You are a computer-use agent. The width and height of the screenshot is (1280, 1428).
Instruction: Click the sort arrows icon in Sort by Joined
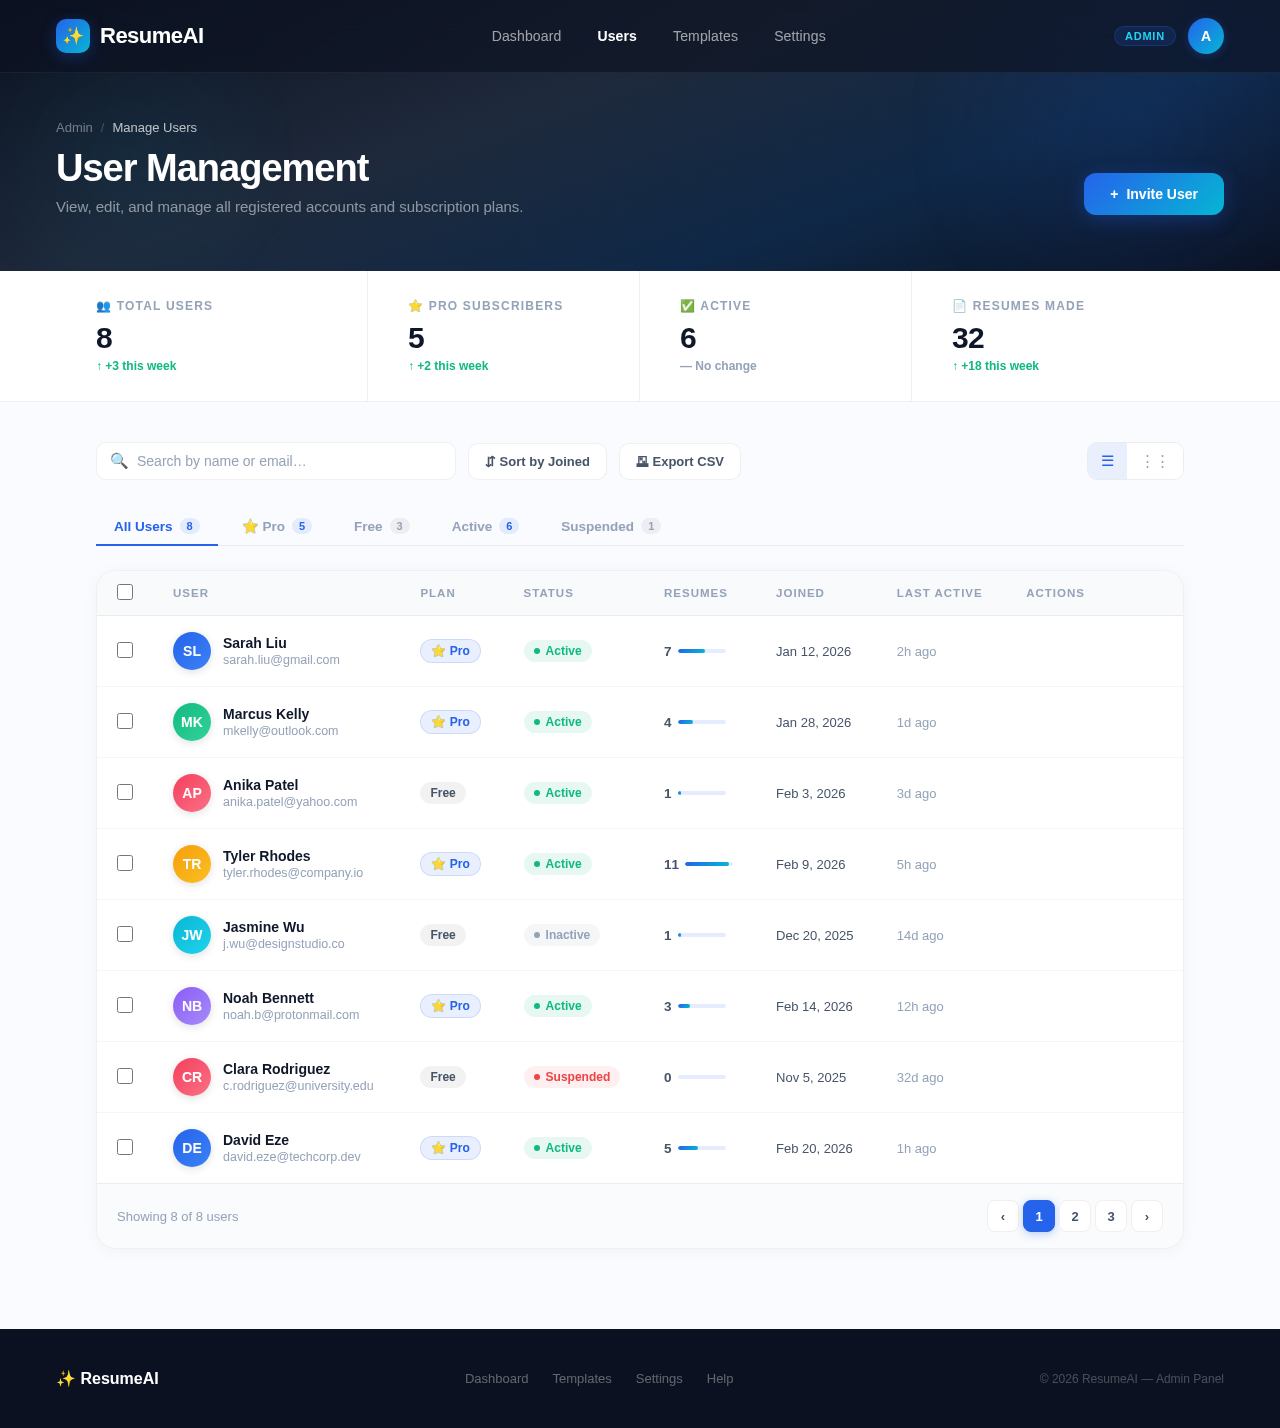tap(490, 461)
